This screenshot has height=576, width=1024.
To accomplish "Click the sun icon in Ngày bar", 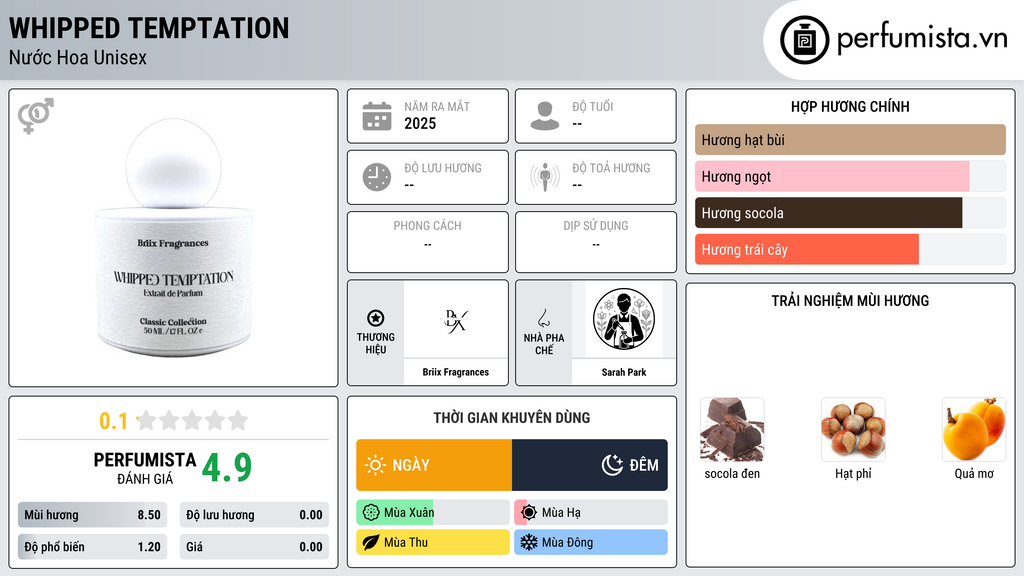I will 375,465.
